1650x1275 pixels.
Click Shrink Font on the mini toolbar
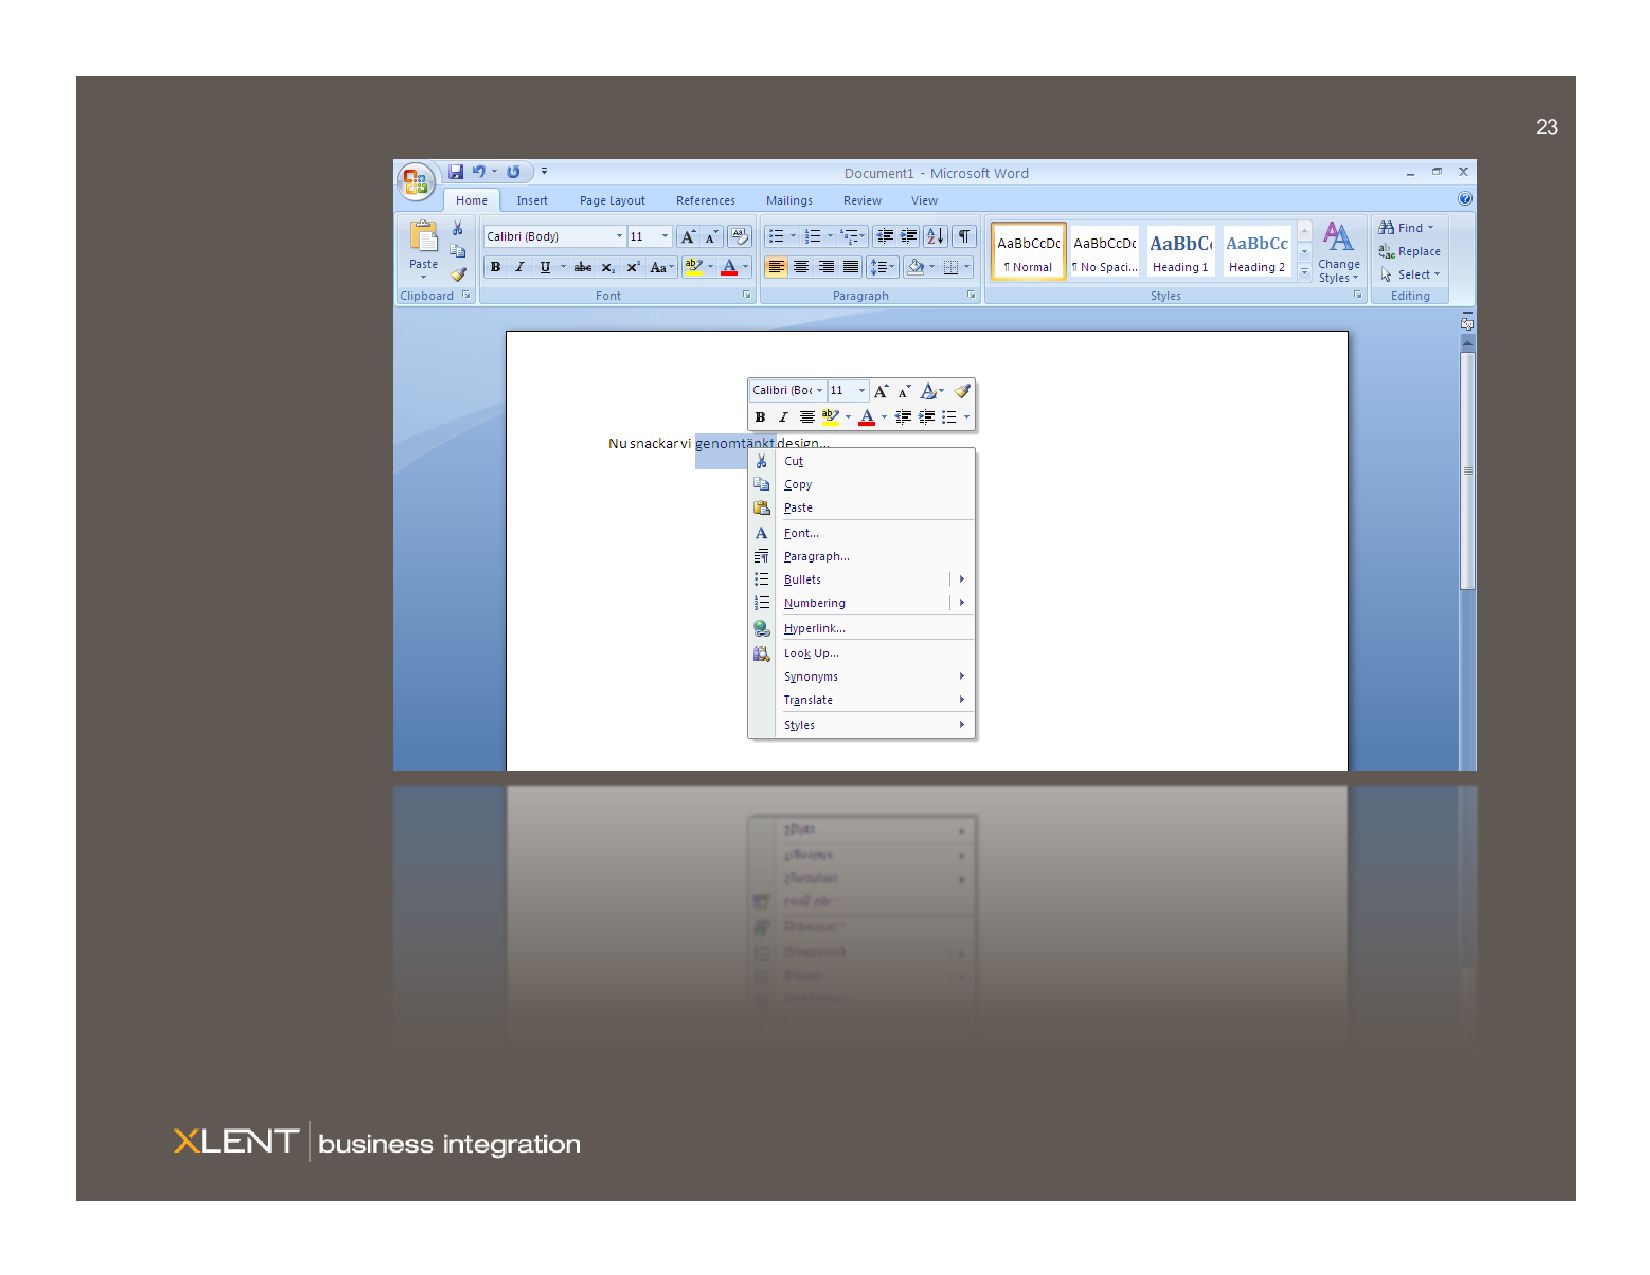[905, 391]
